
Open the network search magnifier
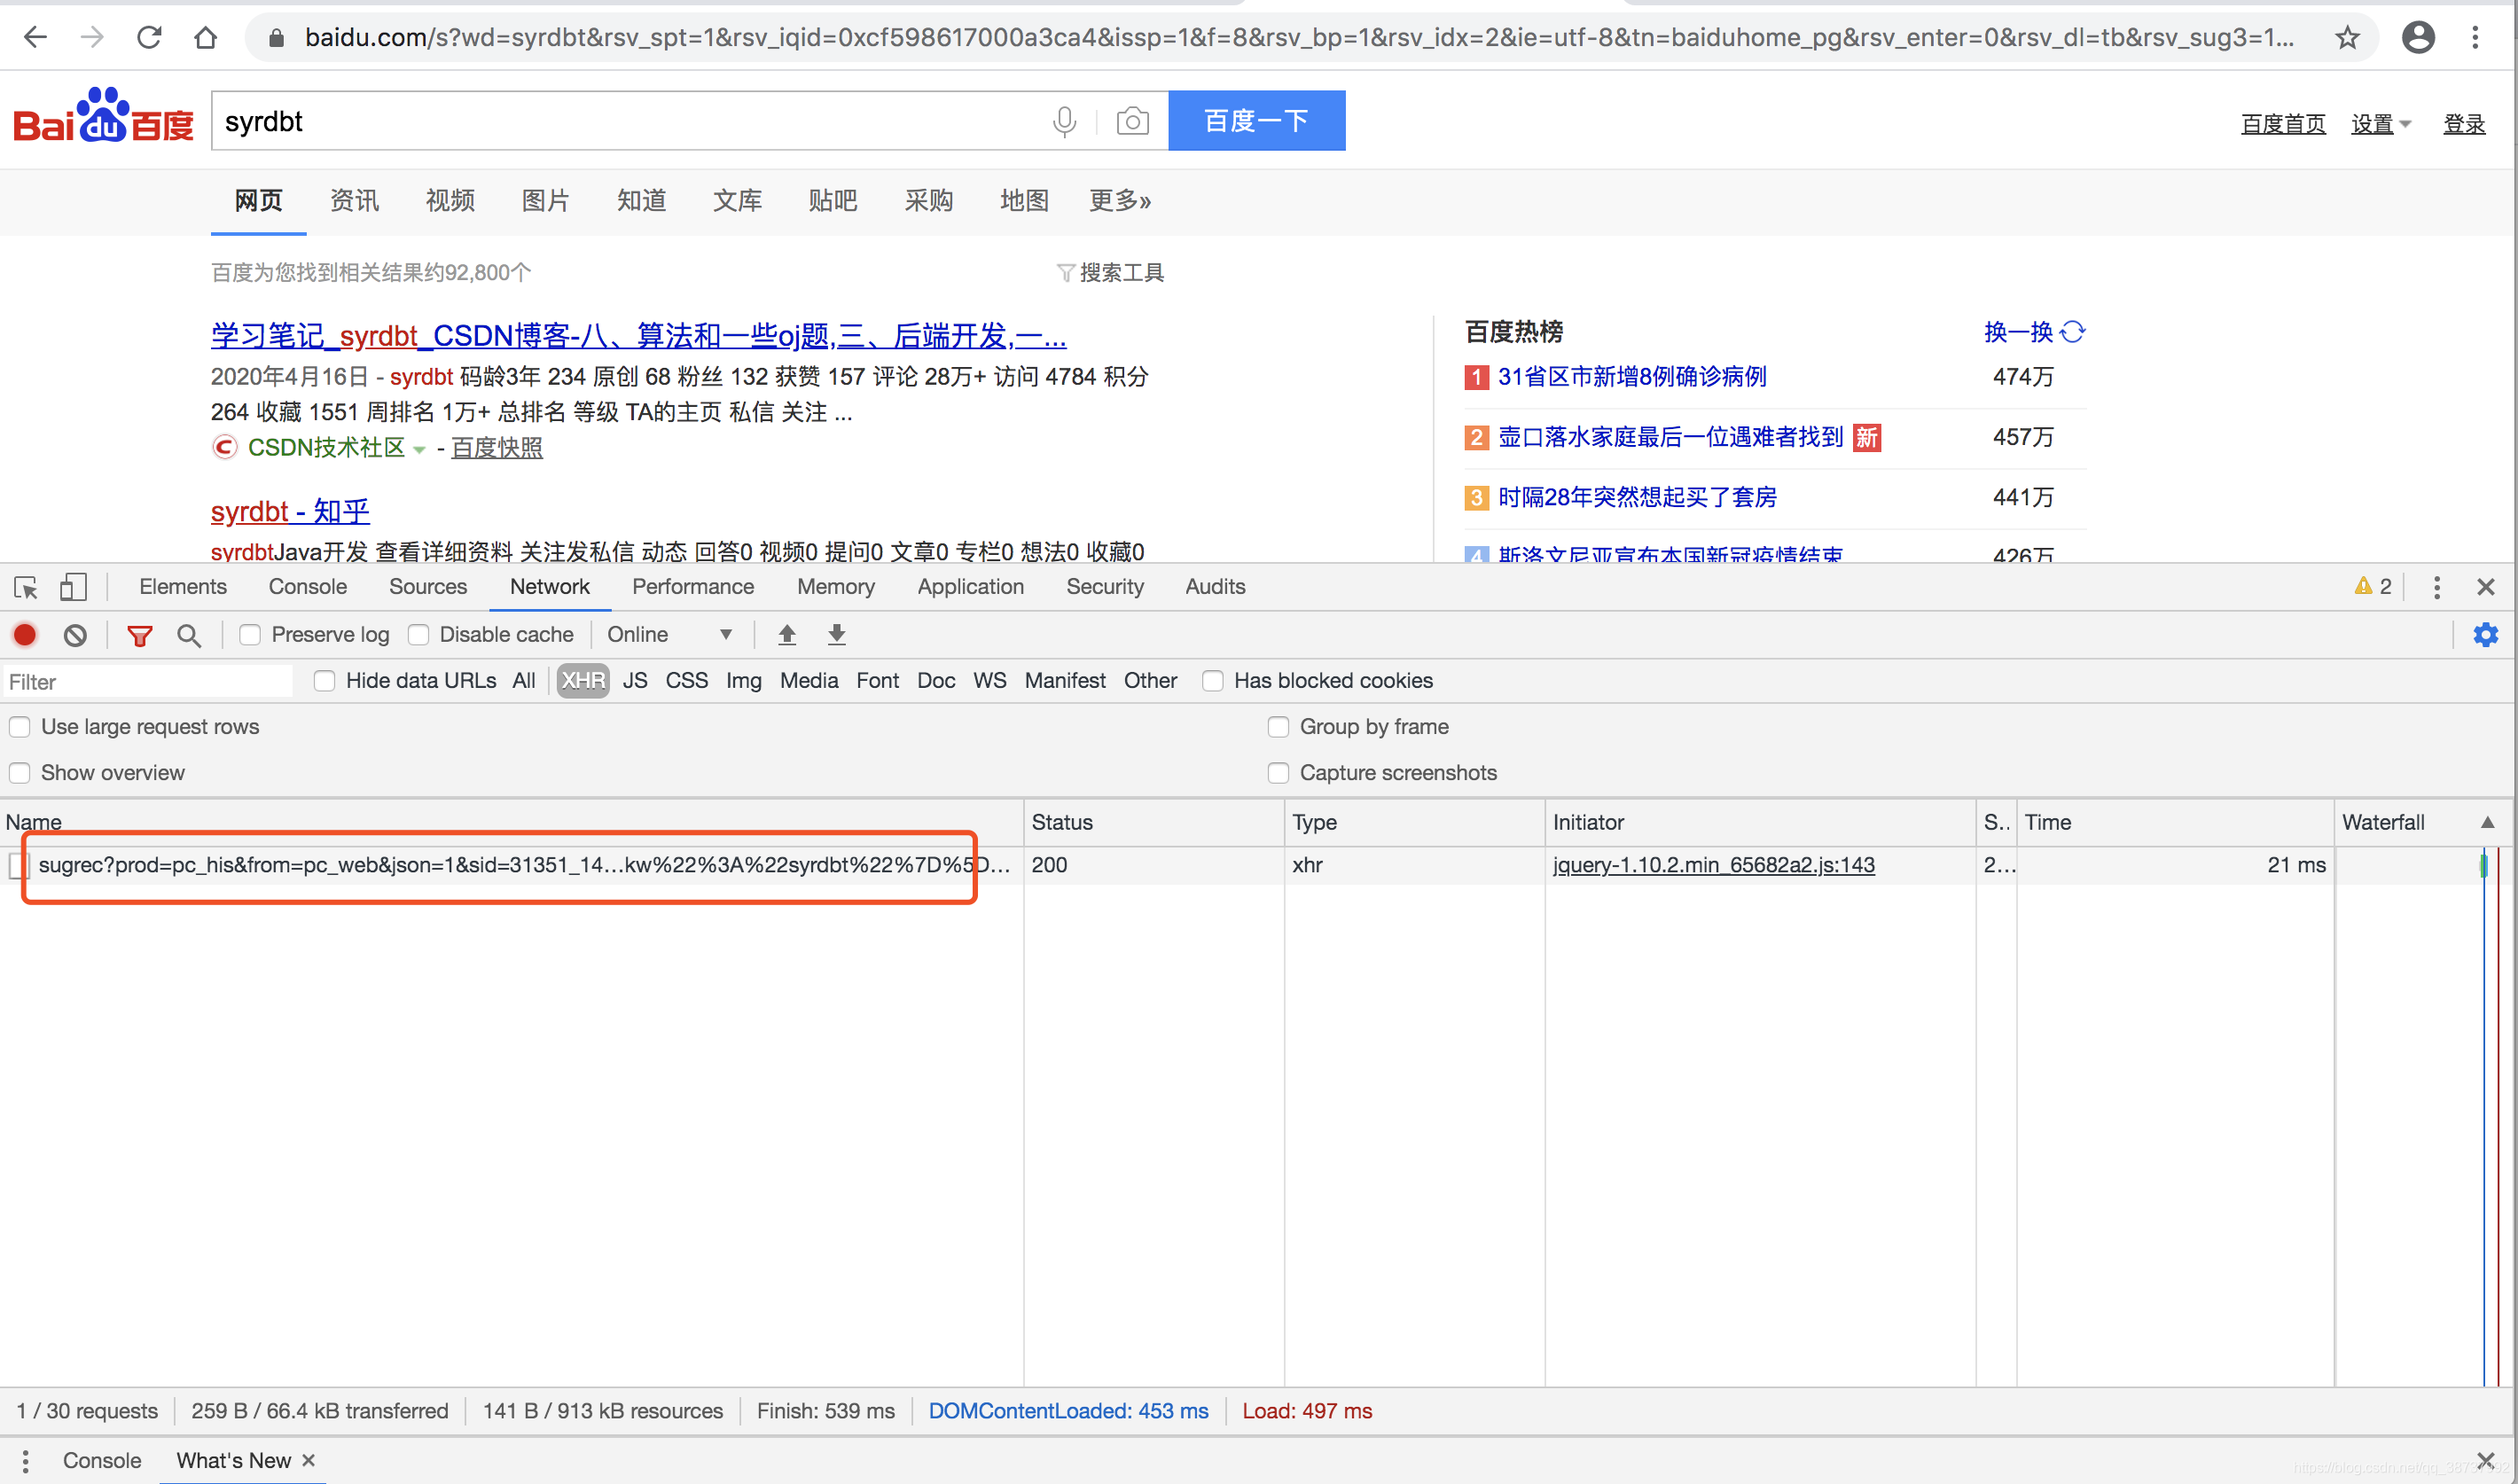pyautogui.click(x=189, y=635)
